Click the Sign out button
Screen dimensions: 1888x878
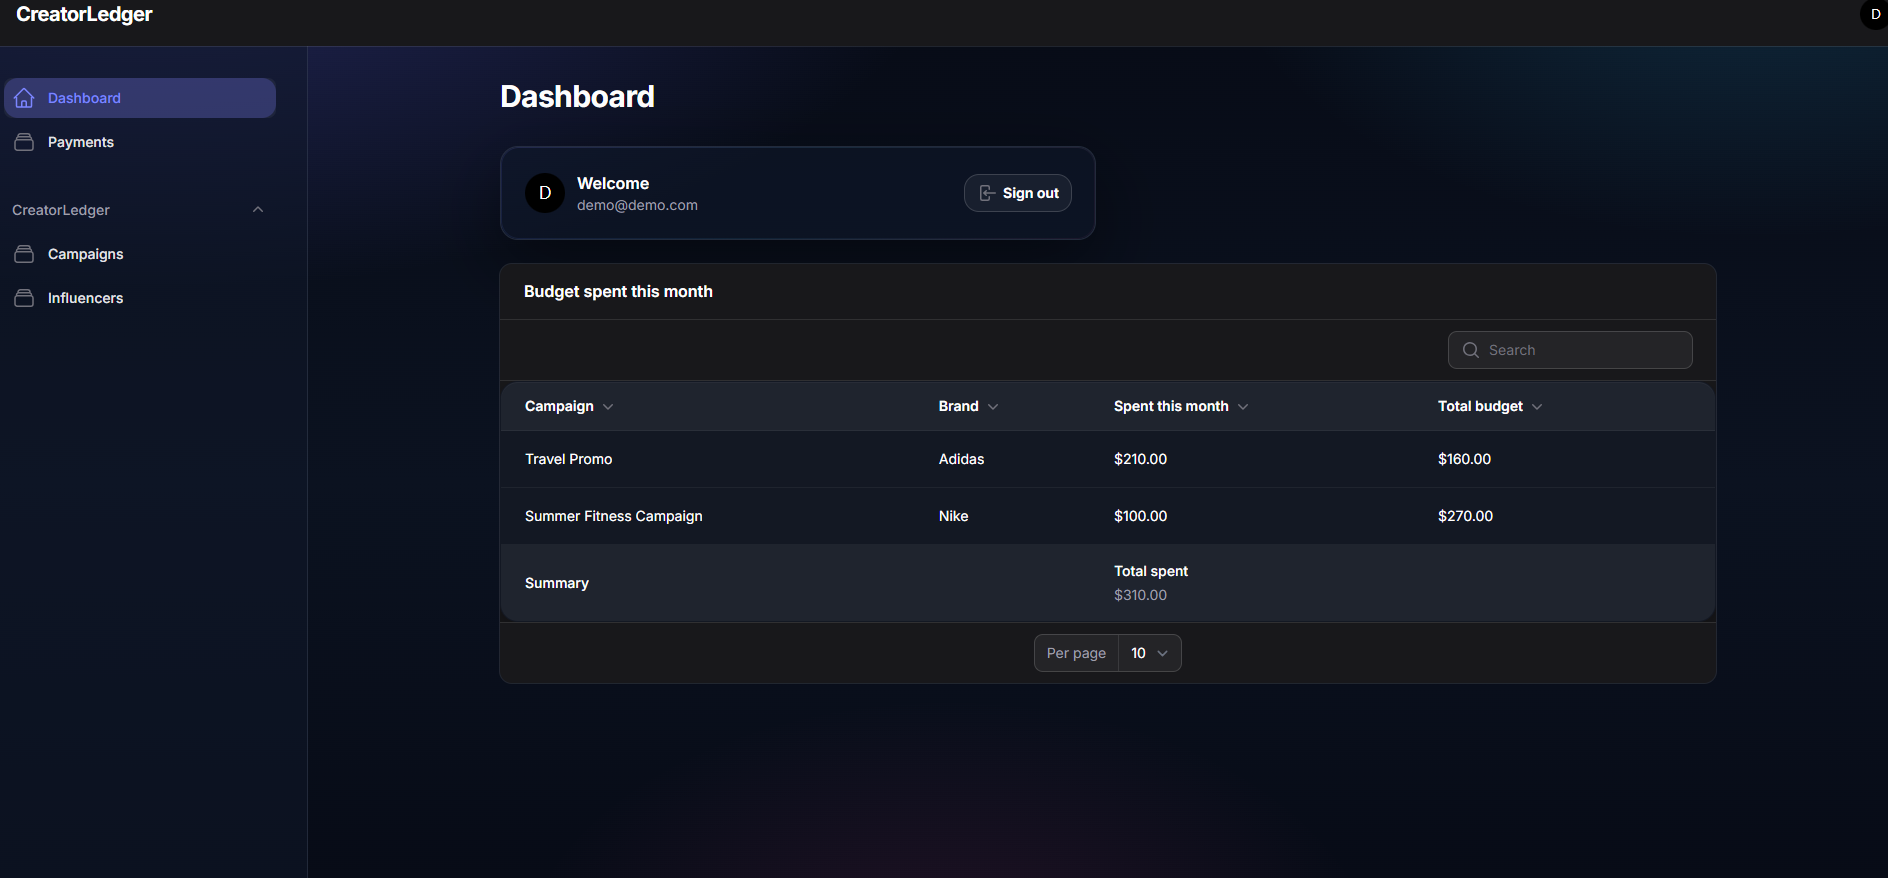click(x=1018, y=193)
